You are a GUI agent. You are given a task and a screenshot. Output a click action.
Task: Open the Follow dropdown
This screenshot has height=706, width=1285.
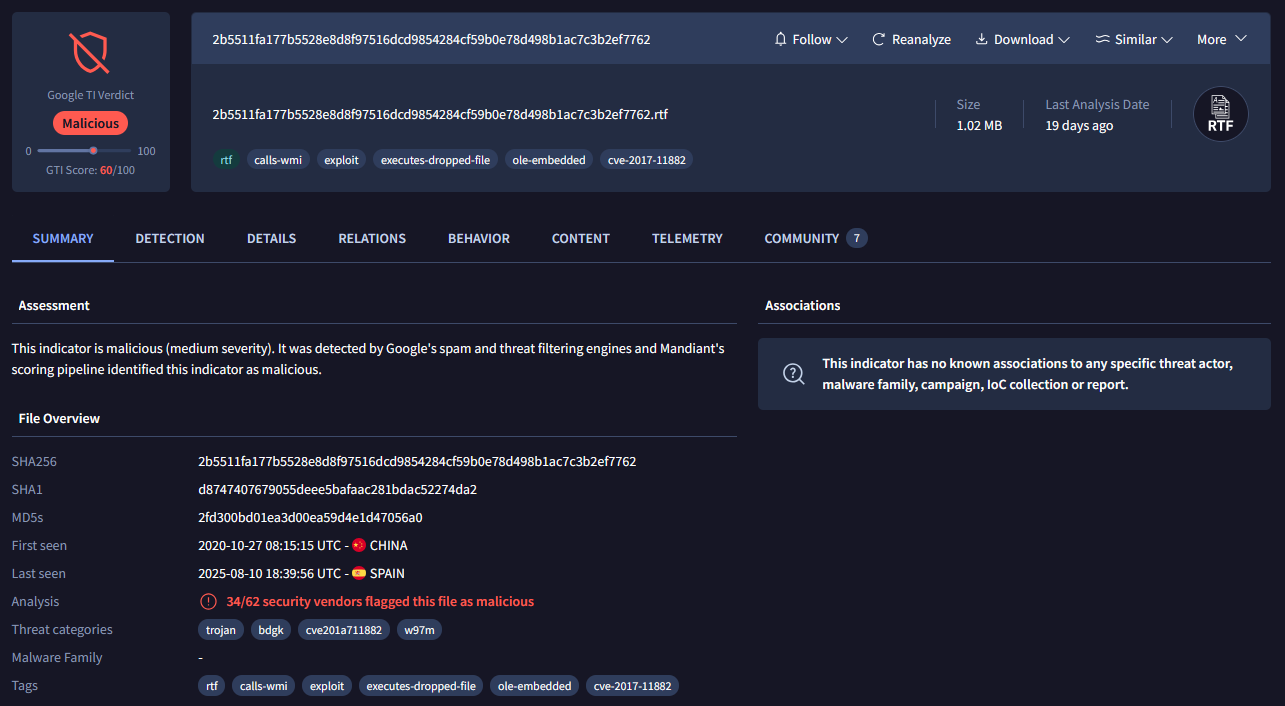tap(811, 39)
